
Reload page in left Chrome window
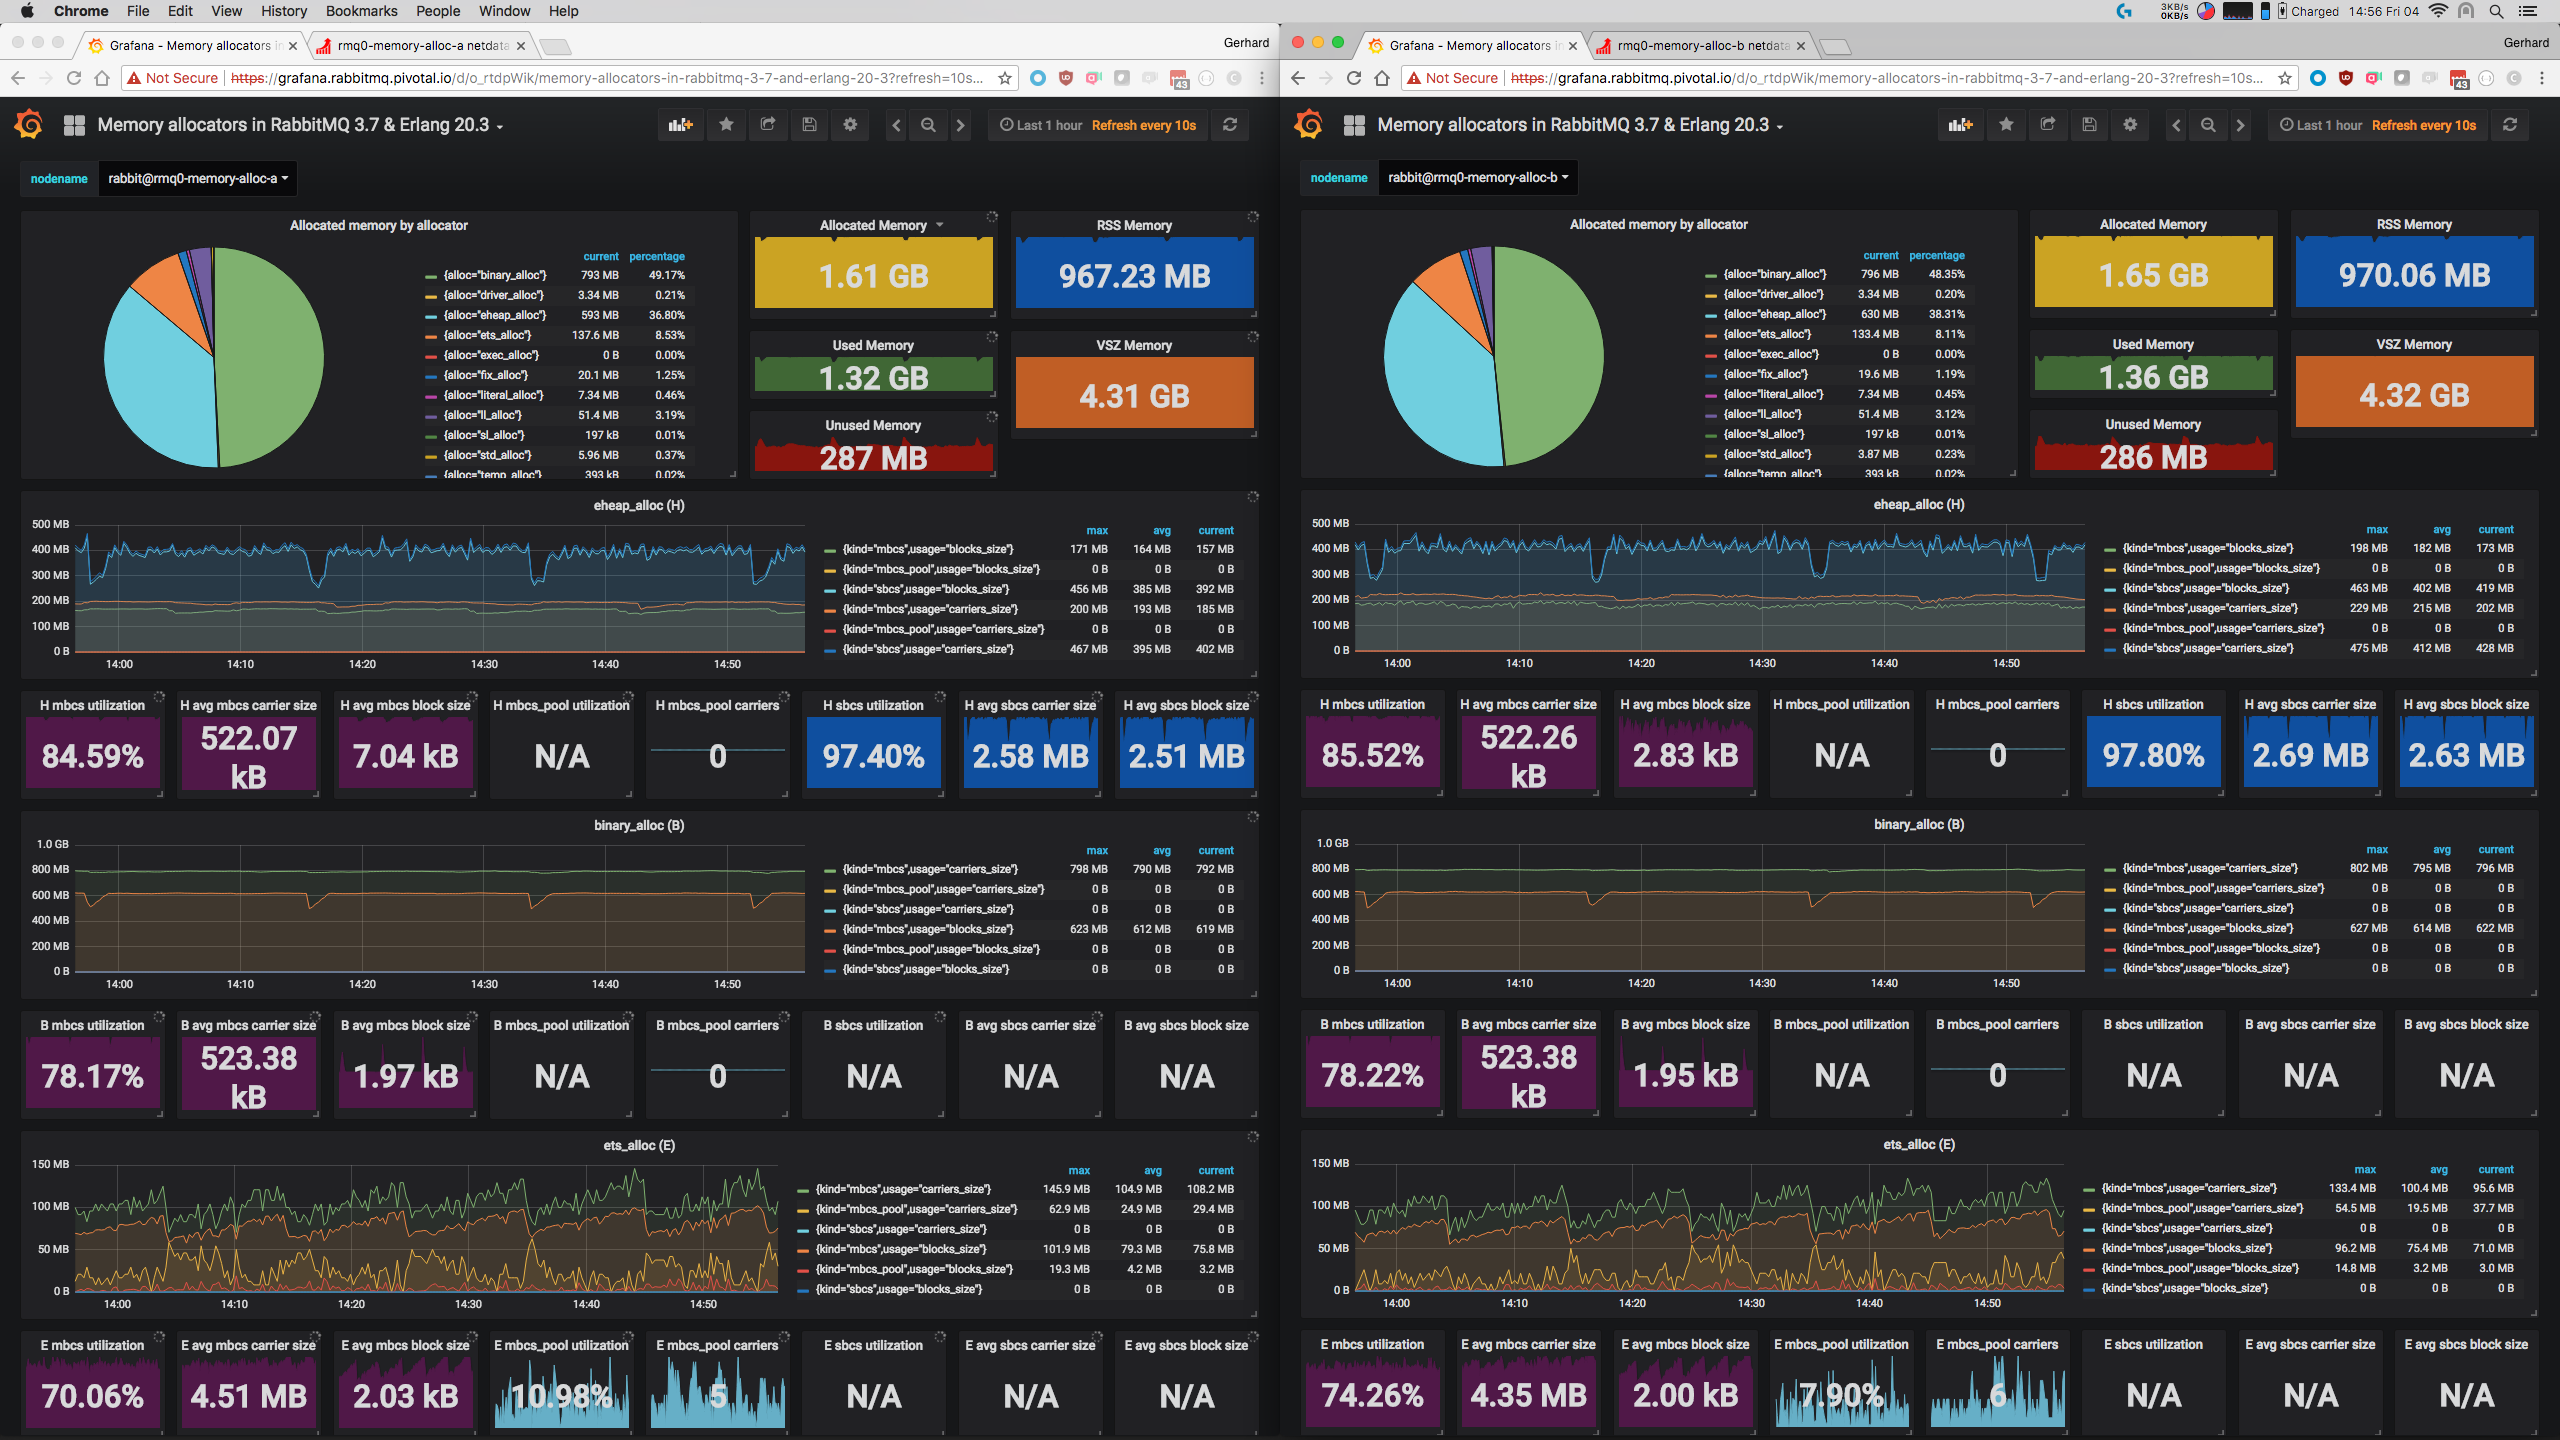pyautogui.click(x=73, y=78)
